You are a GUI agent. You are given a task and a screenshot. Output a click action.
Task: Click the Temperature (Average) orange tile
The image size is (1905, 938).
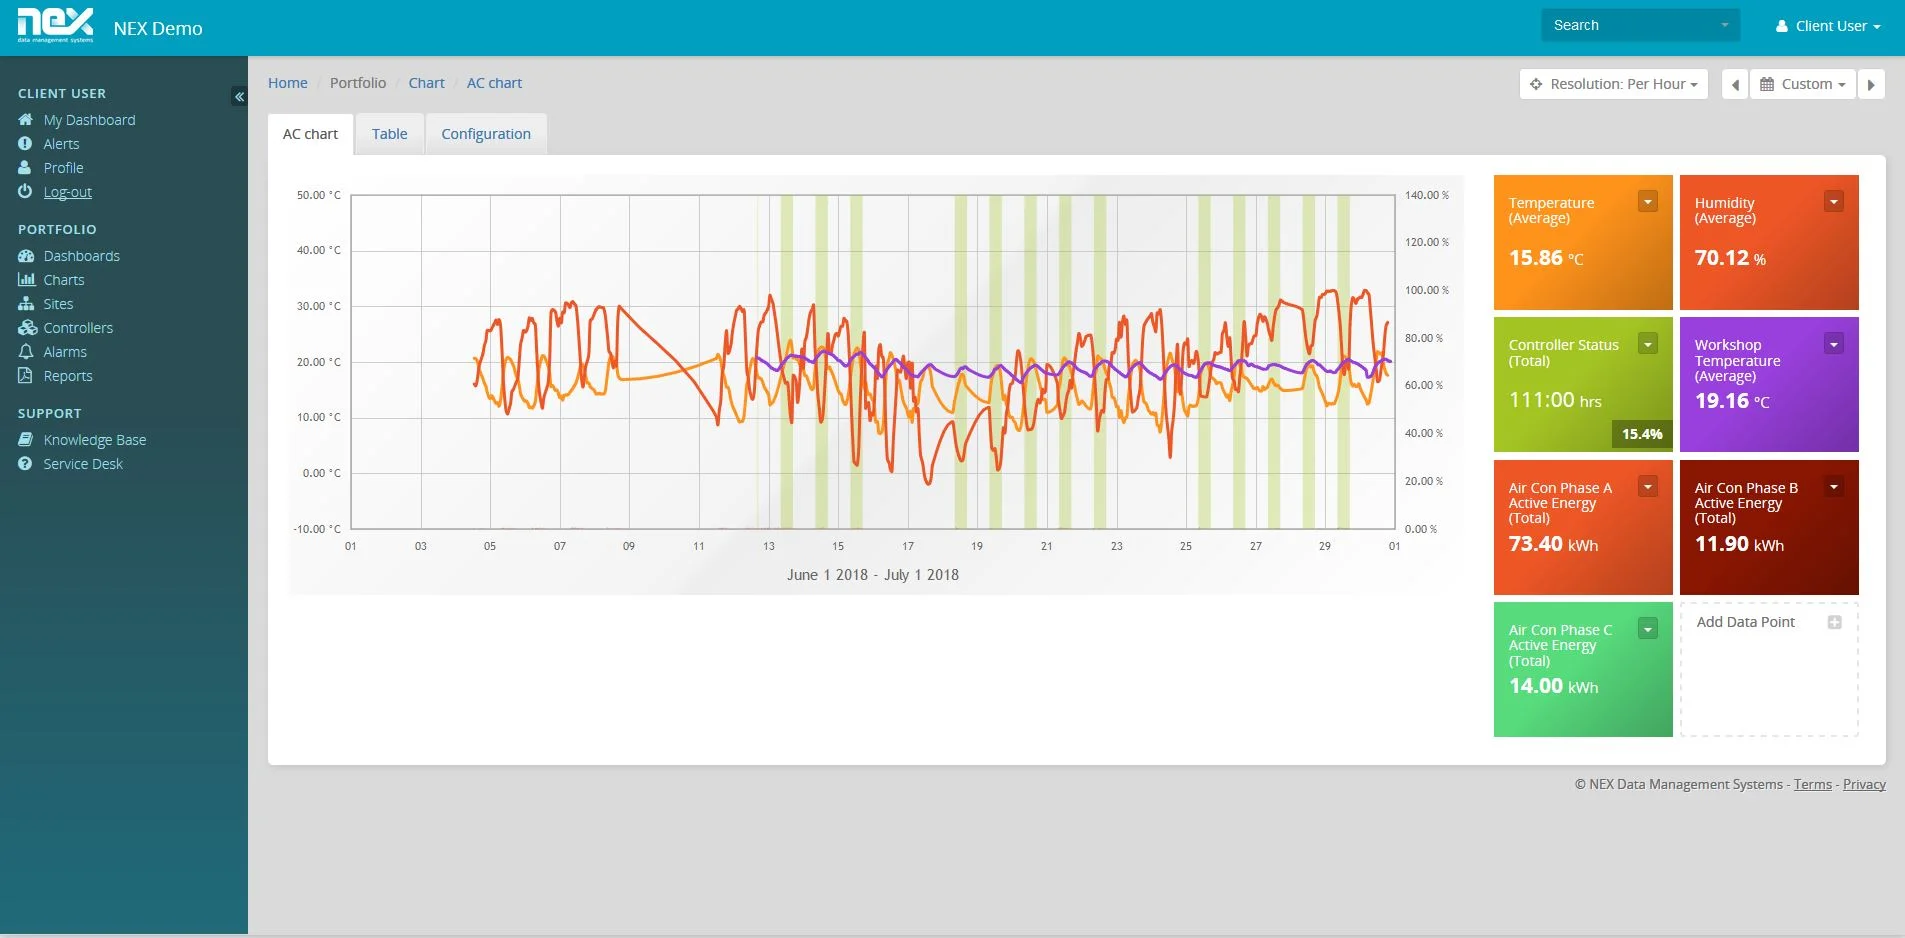click(1583, 242)
